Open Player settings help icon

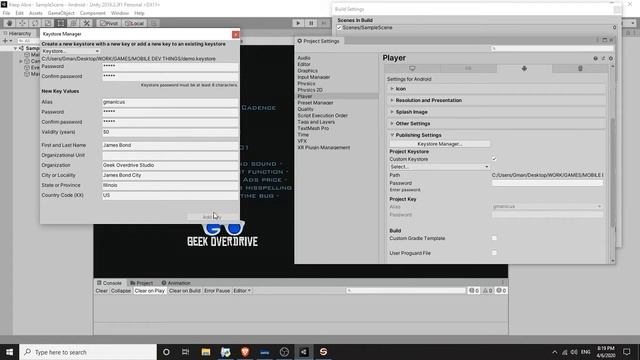pyautogui.click(x=596, y=58)
